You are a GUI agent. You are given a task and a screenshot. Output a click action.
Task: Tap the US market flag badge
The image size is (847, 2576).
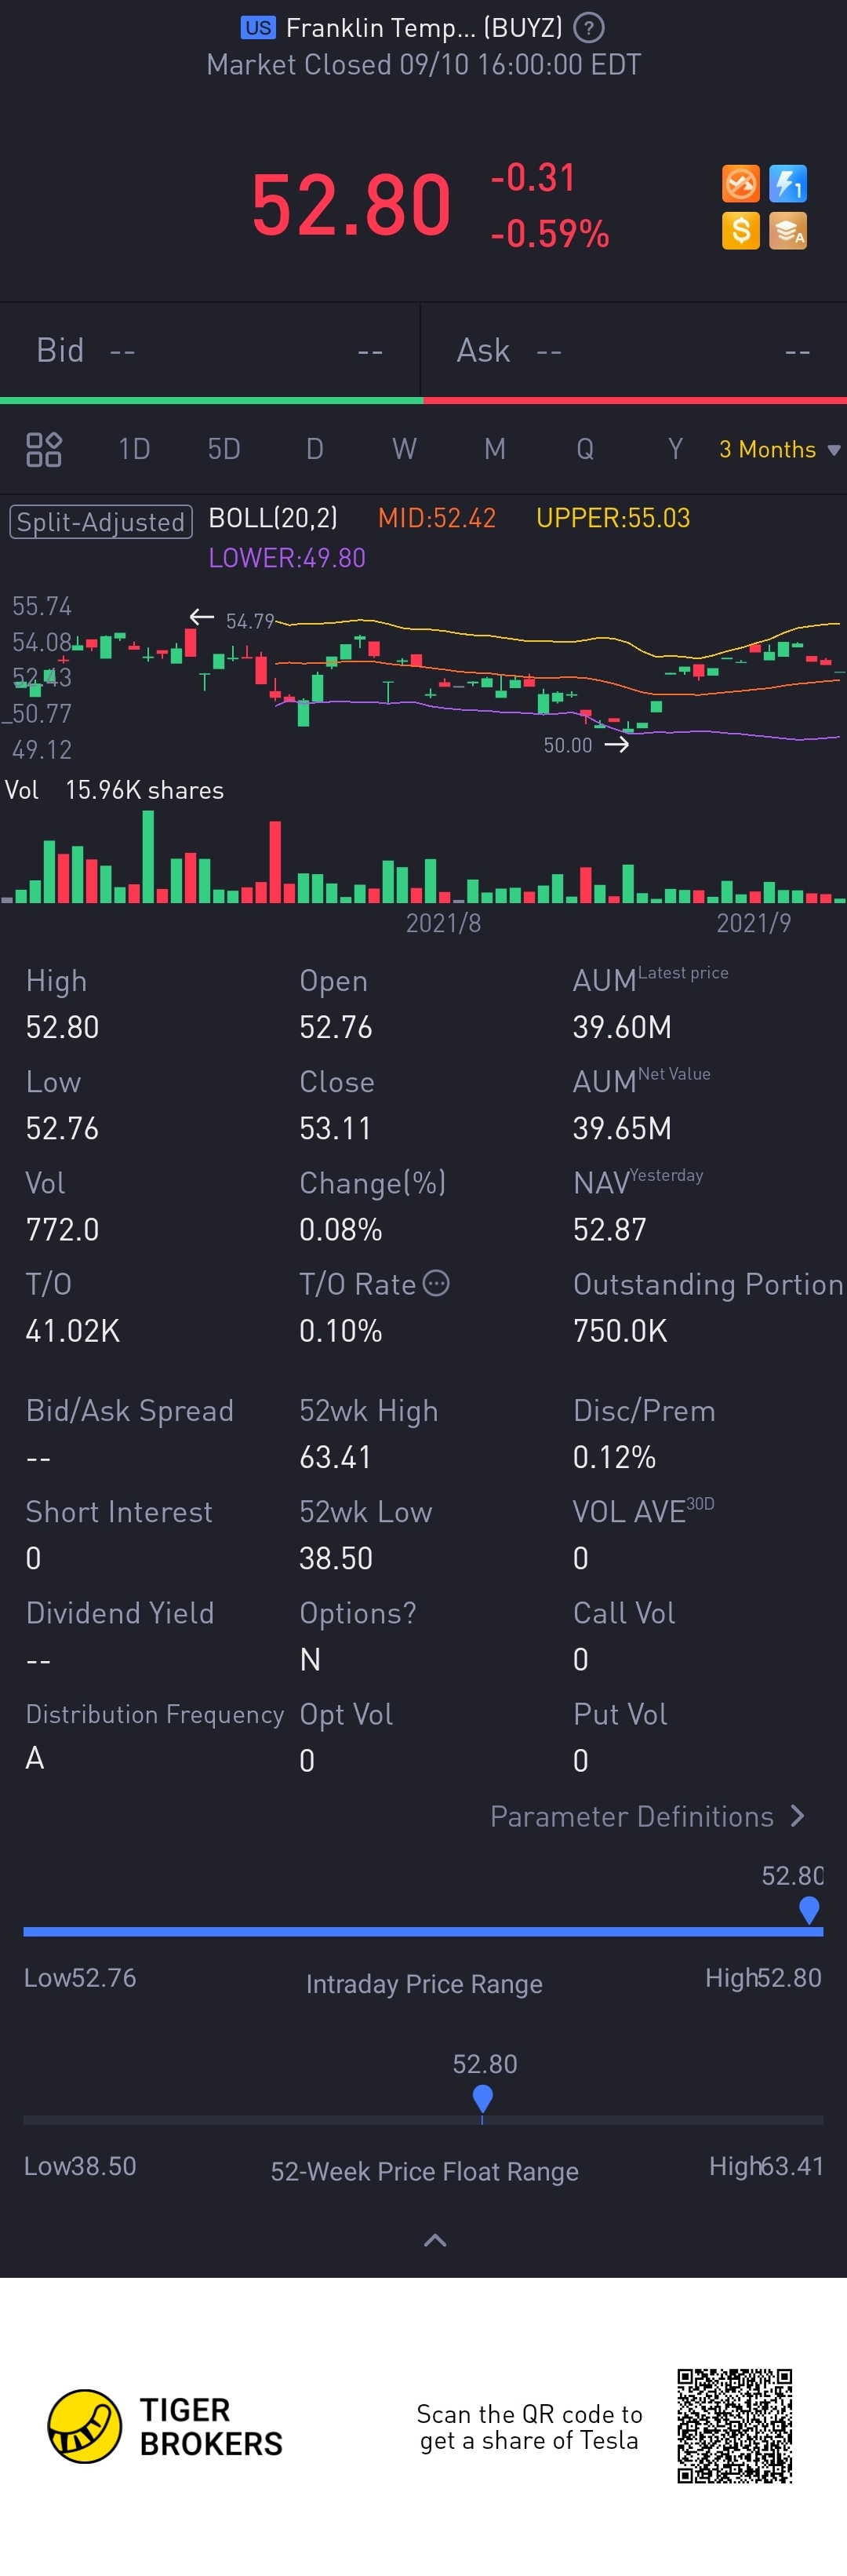257,28
